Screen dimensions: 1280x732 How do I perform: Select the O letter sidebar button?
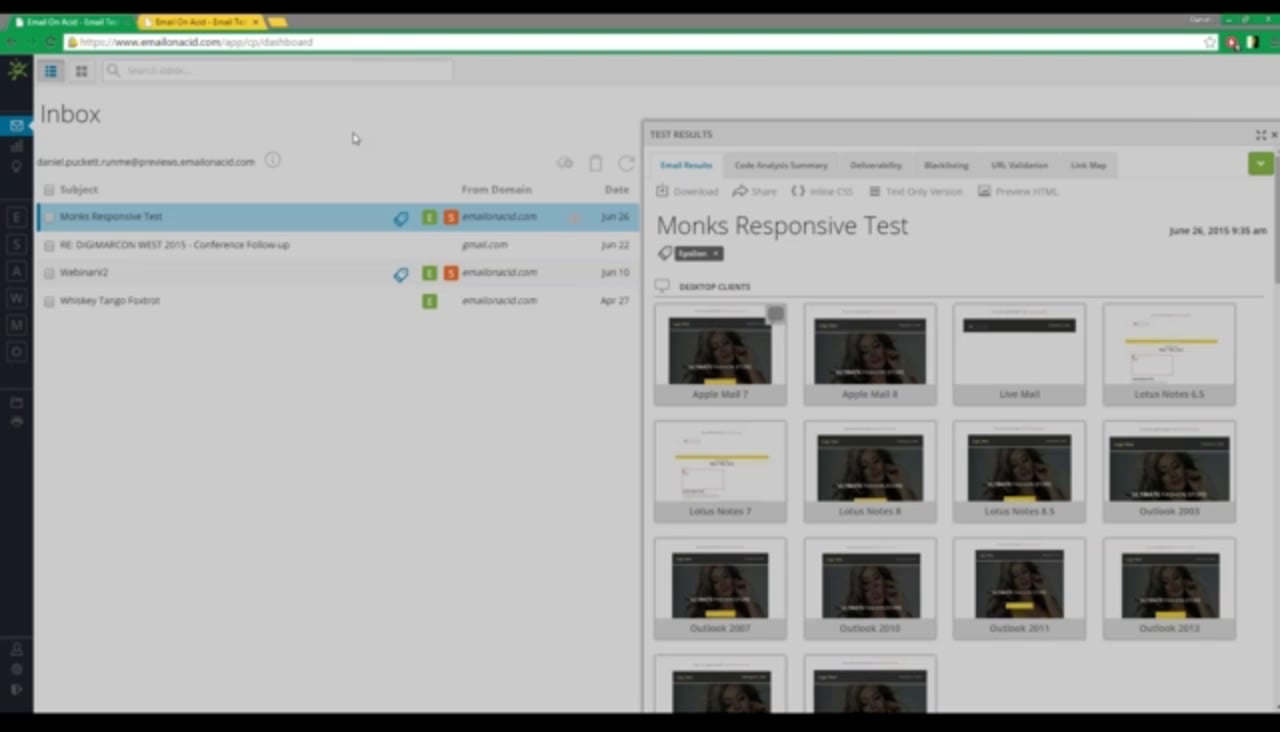(x=16, y=352)
